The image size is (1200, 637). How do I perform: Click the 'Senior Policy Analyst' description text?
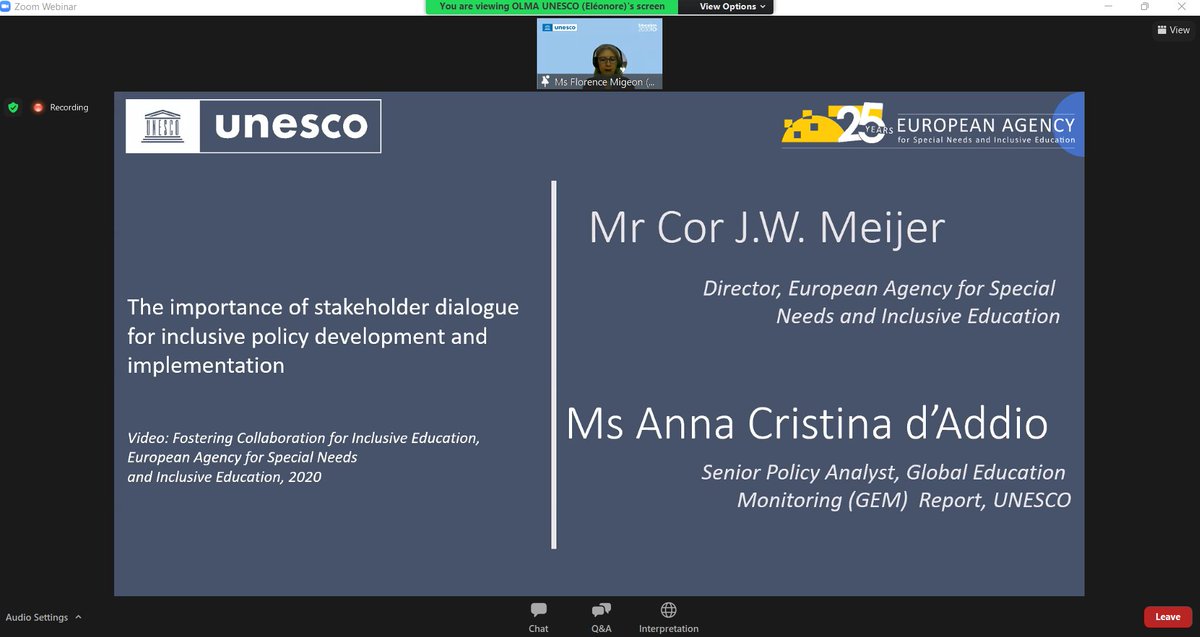[886, 485]
